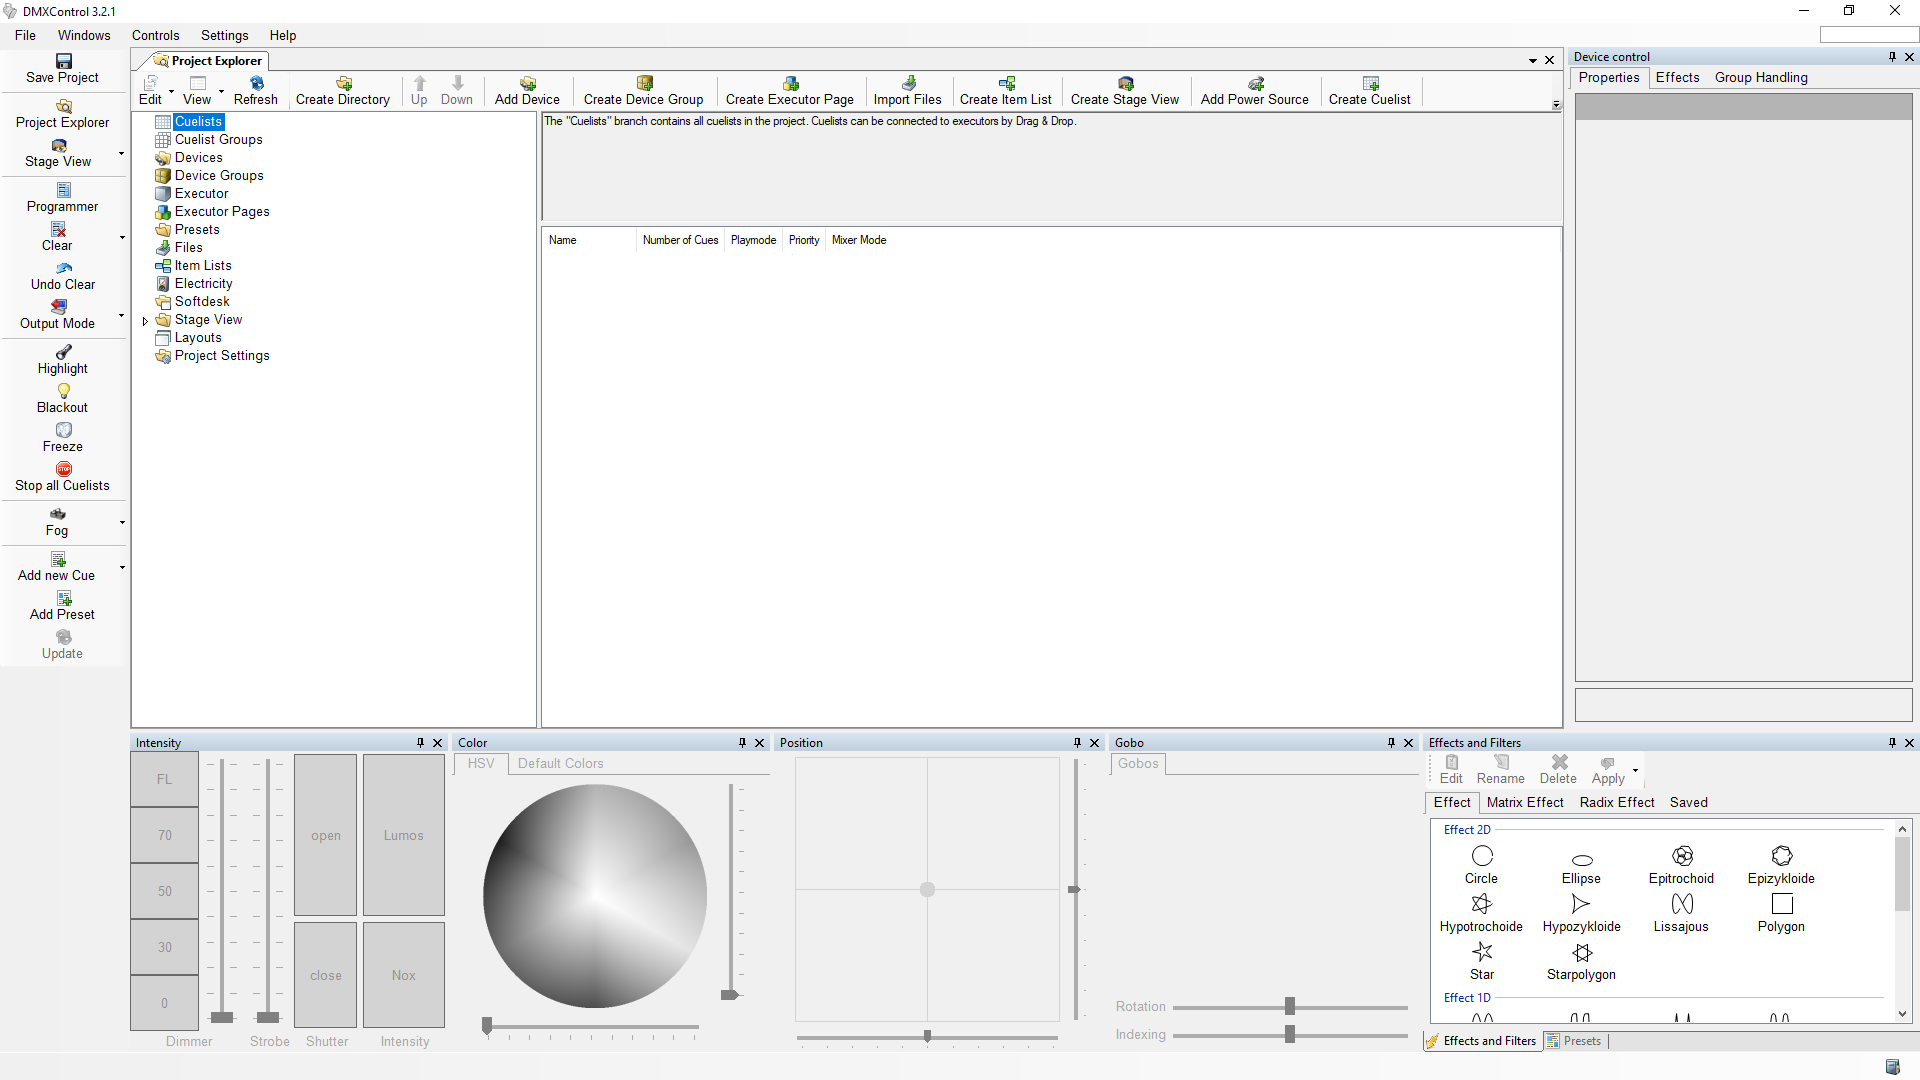This screenshot has height=1080, width=1920.
Task: Toggle the Highlight mode
Action: (63, 352)
